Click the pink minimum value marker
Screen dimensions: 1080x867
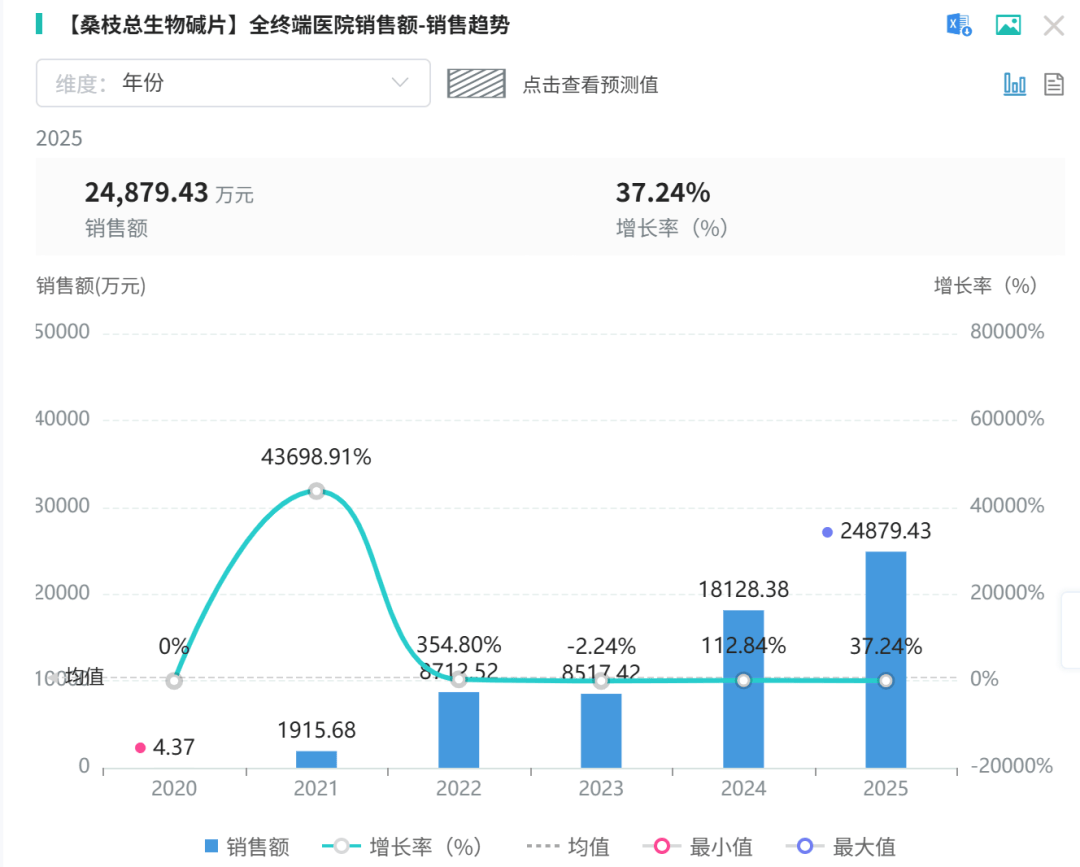[x=140, y=747]
